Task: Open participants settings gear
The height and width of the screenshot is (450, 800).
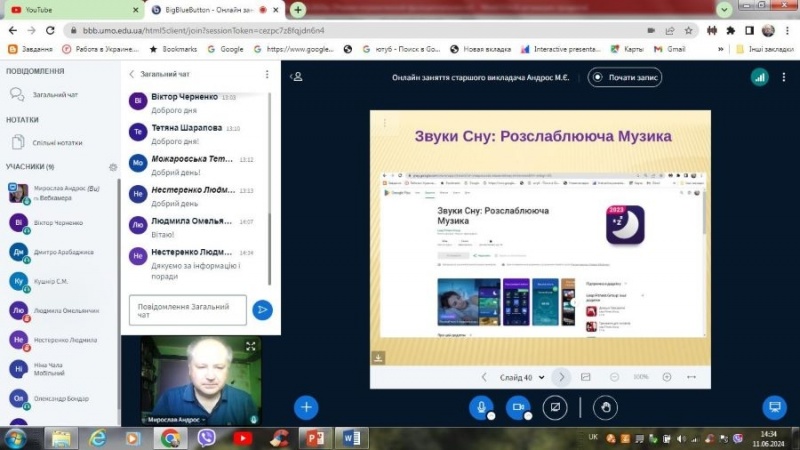Action: tap(113, 167)
